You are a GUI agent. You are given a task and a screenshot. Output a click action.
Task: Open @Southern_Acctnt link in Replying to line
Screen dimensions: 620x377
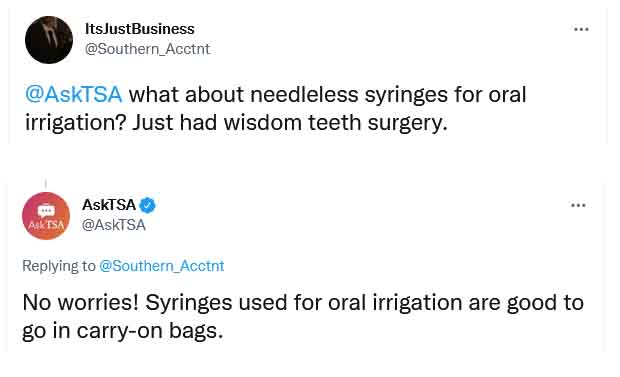(161, 266)
